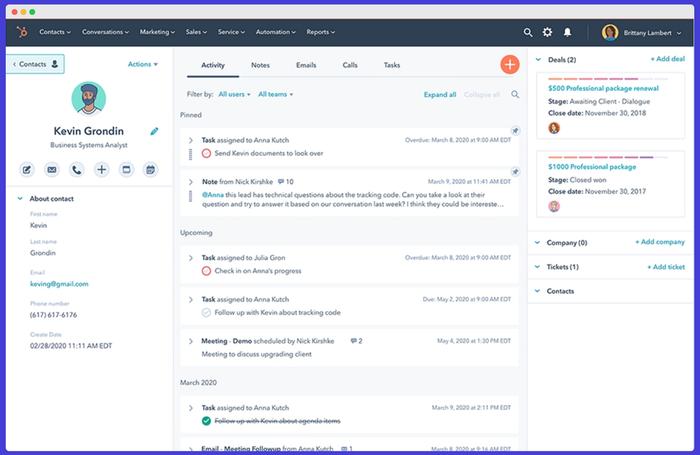Image resolution: width=700 pixels, height=455 pixels.
Task: Open the Sales navigation menu
Action: (x=196, y=32)
